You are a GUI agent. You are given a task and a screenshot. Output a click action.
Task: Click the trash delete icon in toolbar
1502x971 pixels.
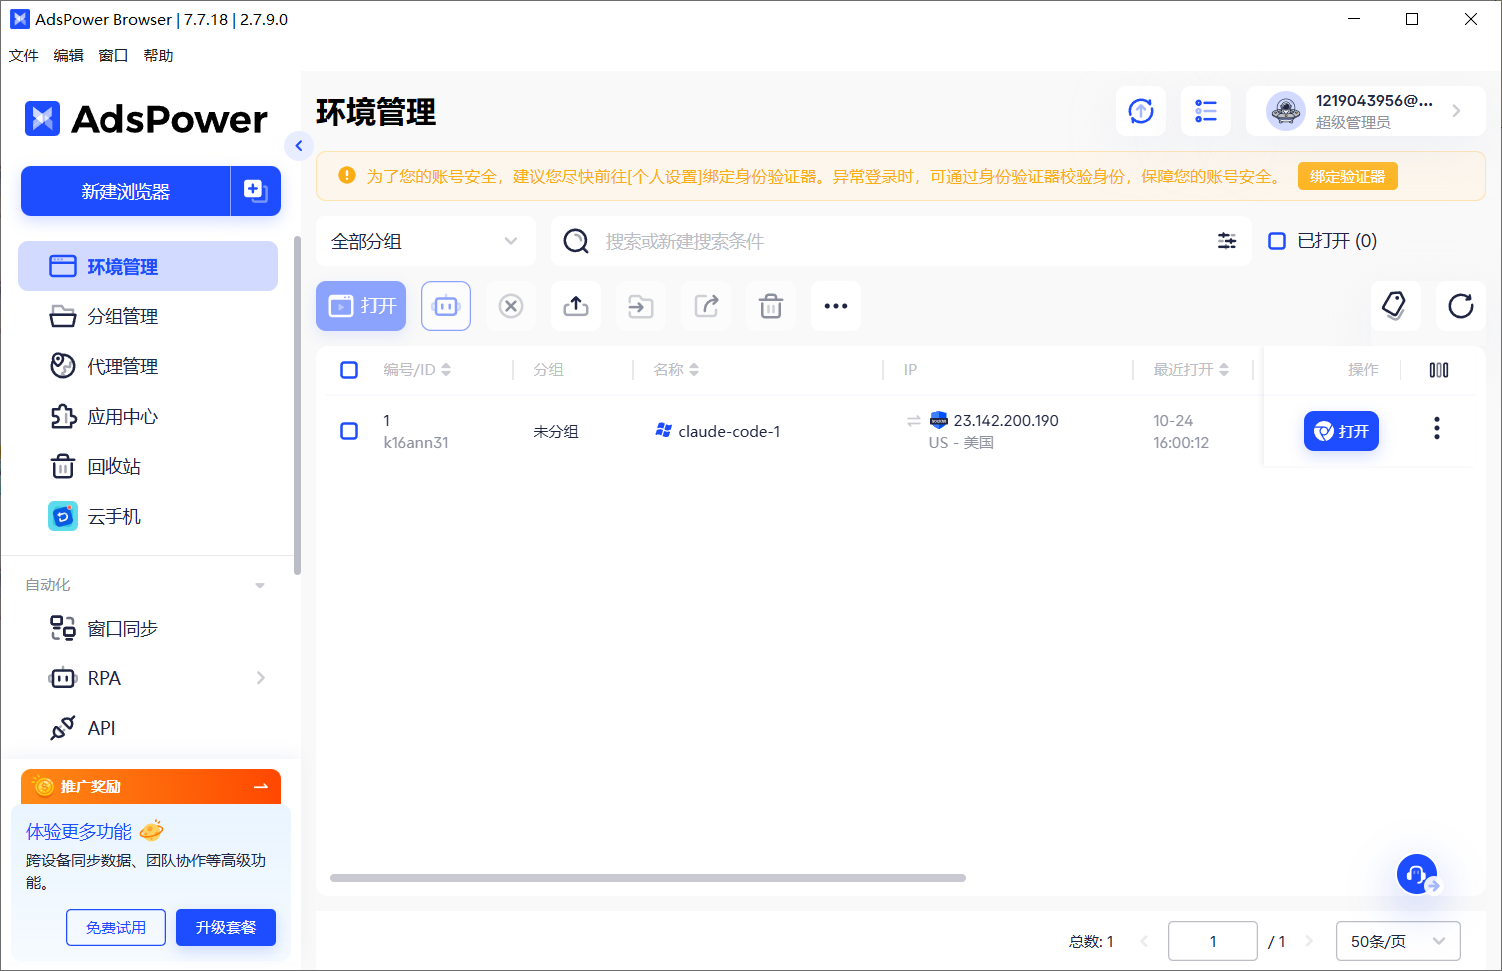[x=771, y=306]
